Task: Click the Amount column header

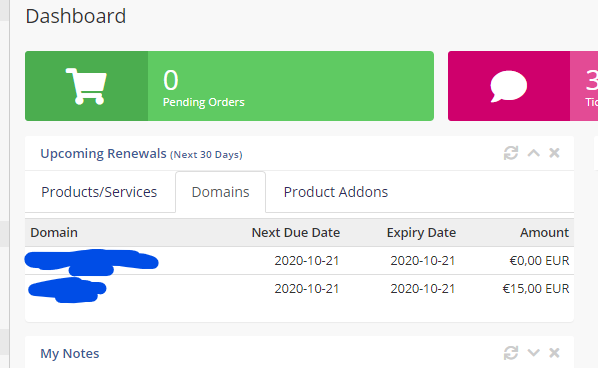Action: click(544, 233)
